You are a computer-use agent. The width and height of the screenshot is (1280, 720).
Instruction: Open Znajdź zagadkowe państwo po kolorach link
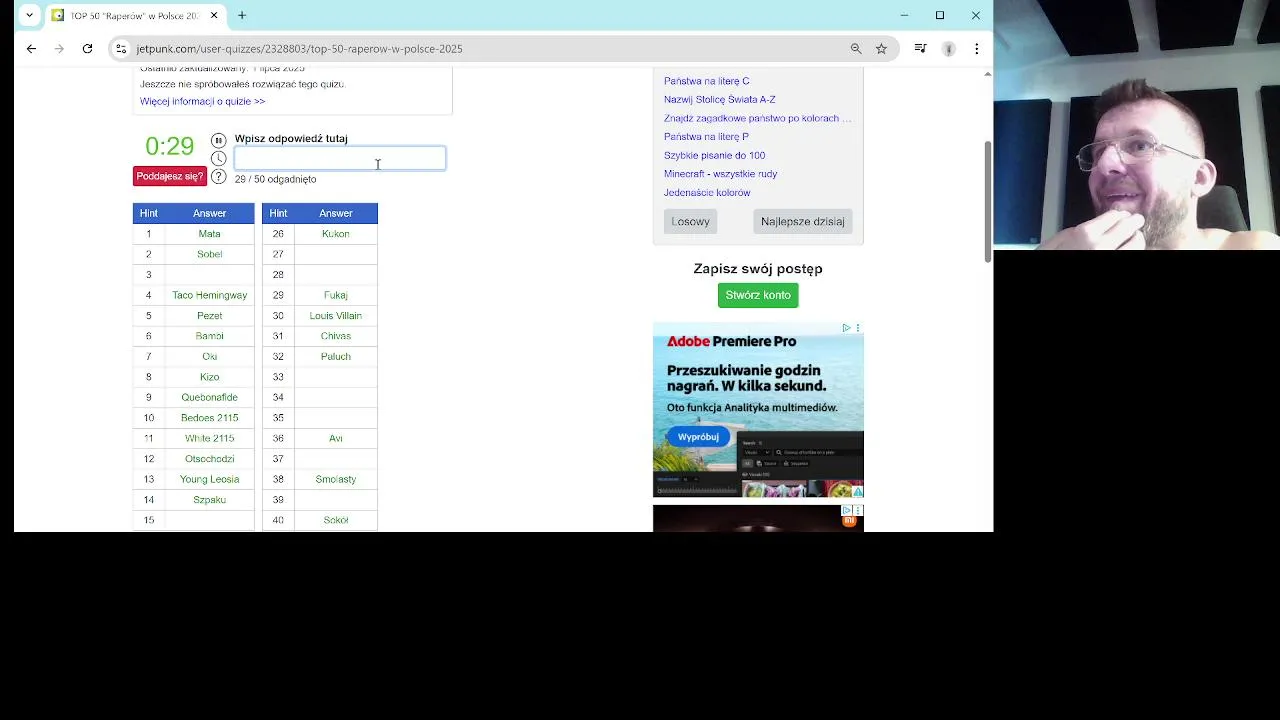point(757,118)
